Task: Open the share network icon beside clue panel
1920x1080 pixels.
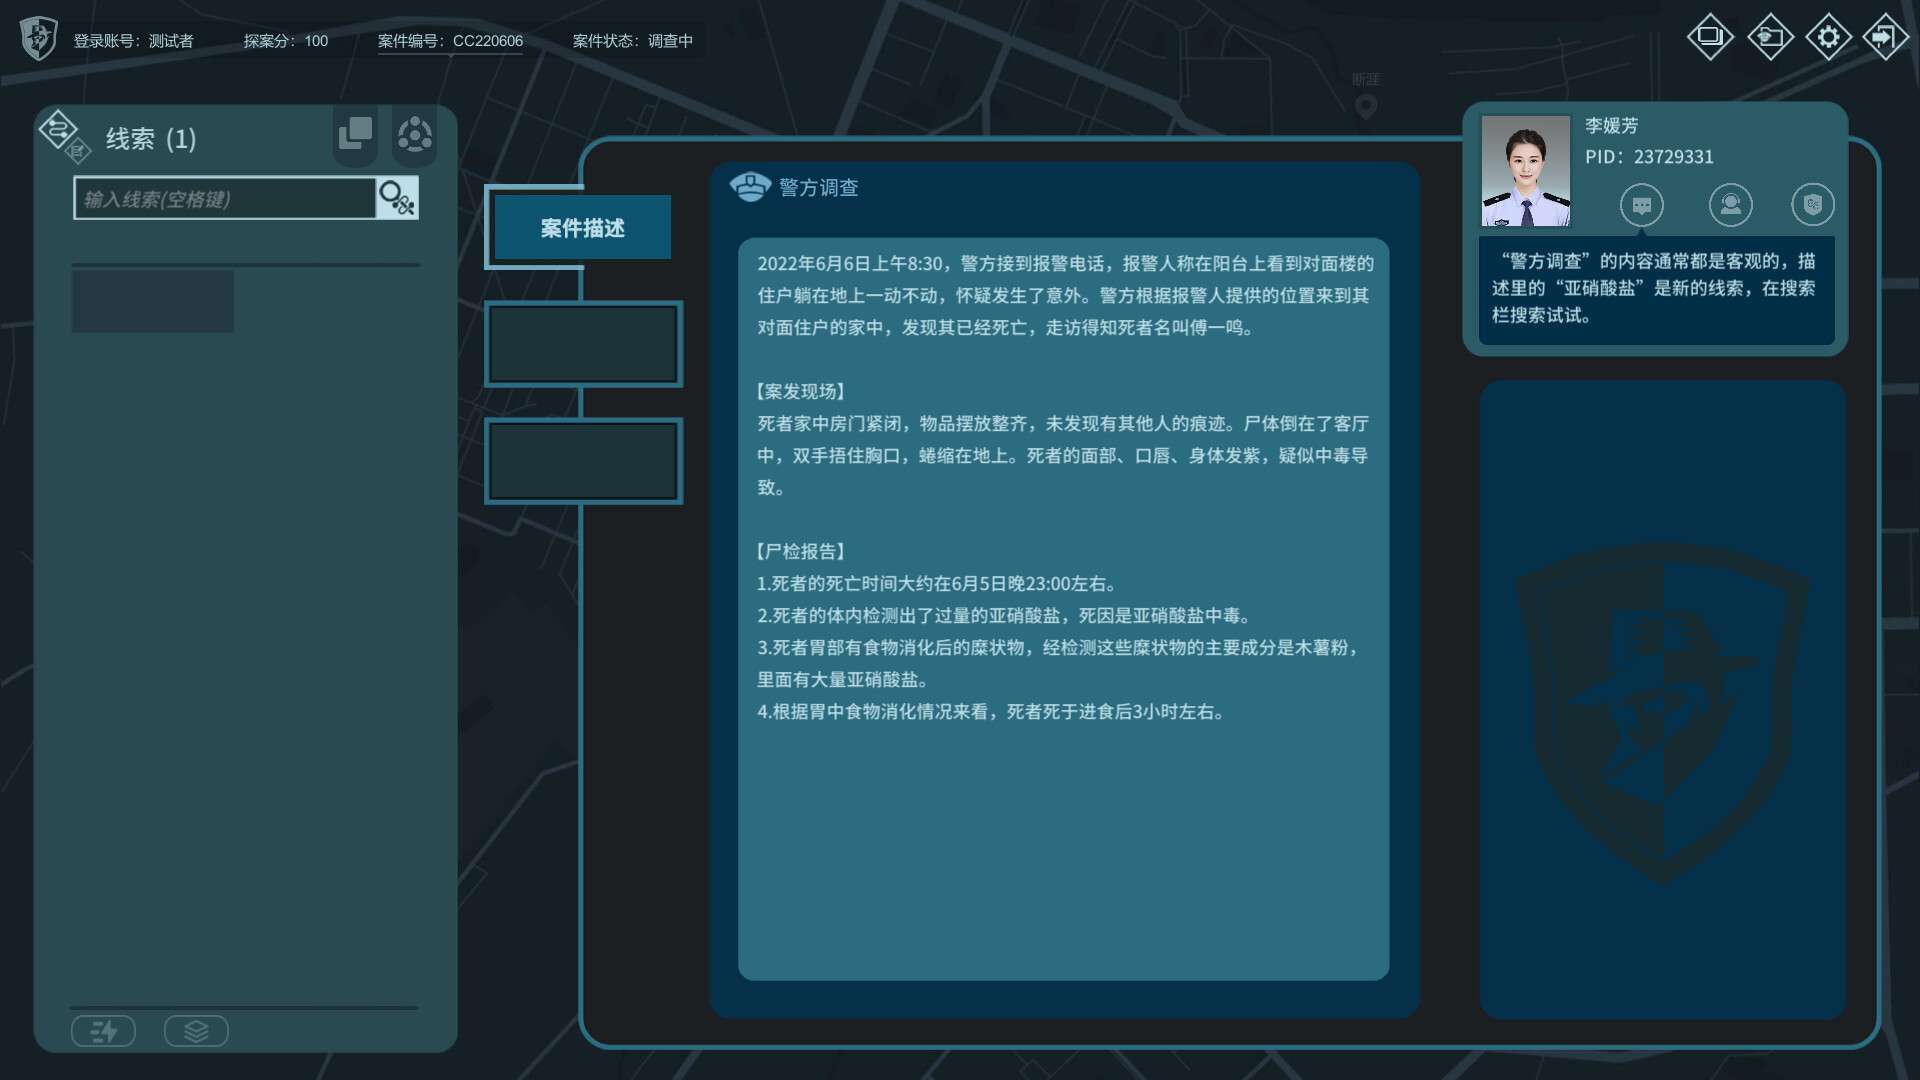Action: tap(414, 135)
